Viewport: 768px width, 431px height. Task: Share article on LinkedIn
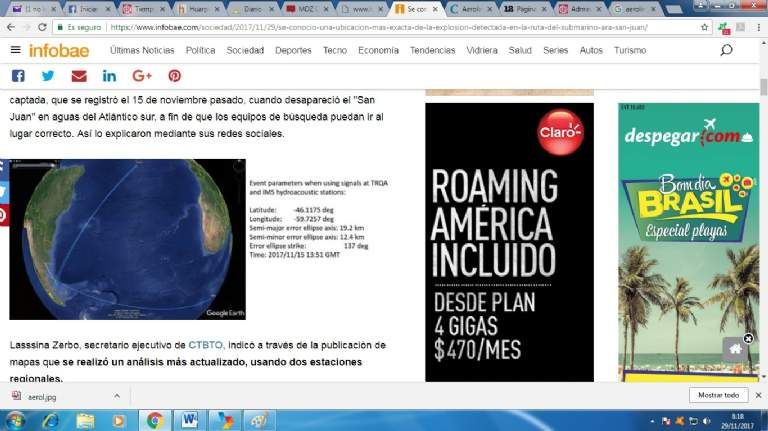coord(109,76)
